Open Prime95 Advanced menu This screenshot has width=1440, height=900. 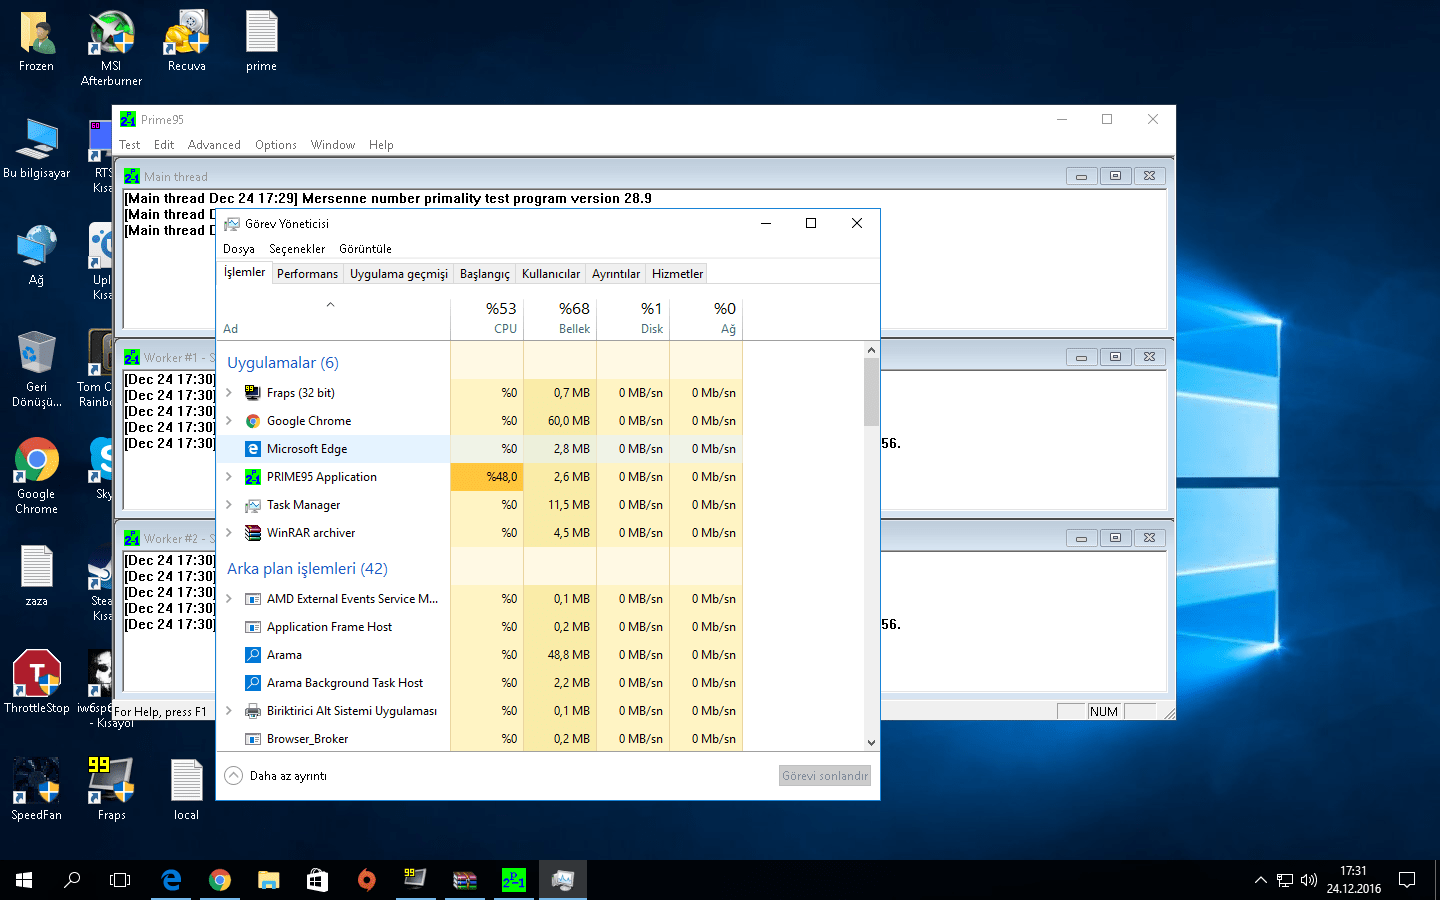click(x=214, y=145)
